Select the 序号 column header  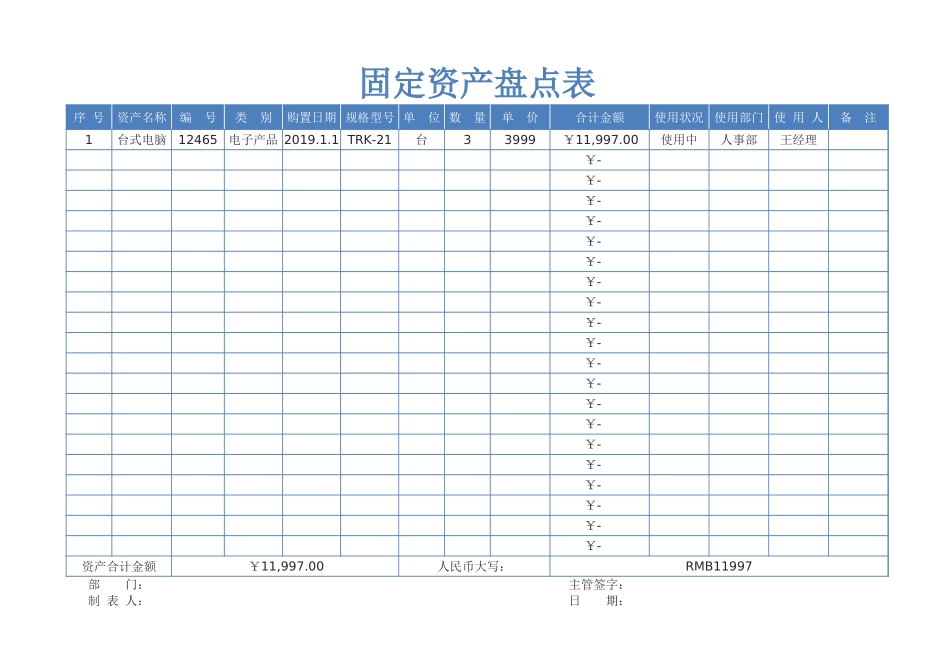point(89,116)
